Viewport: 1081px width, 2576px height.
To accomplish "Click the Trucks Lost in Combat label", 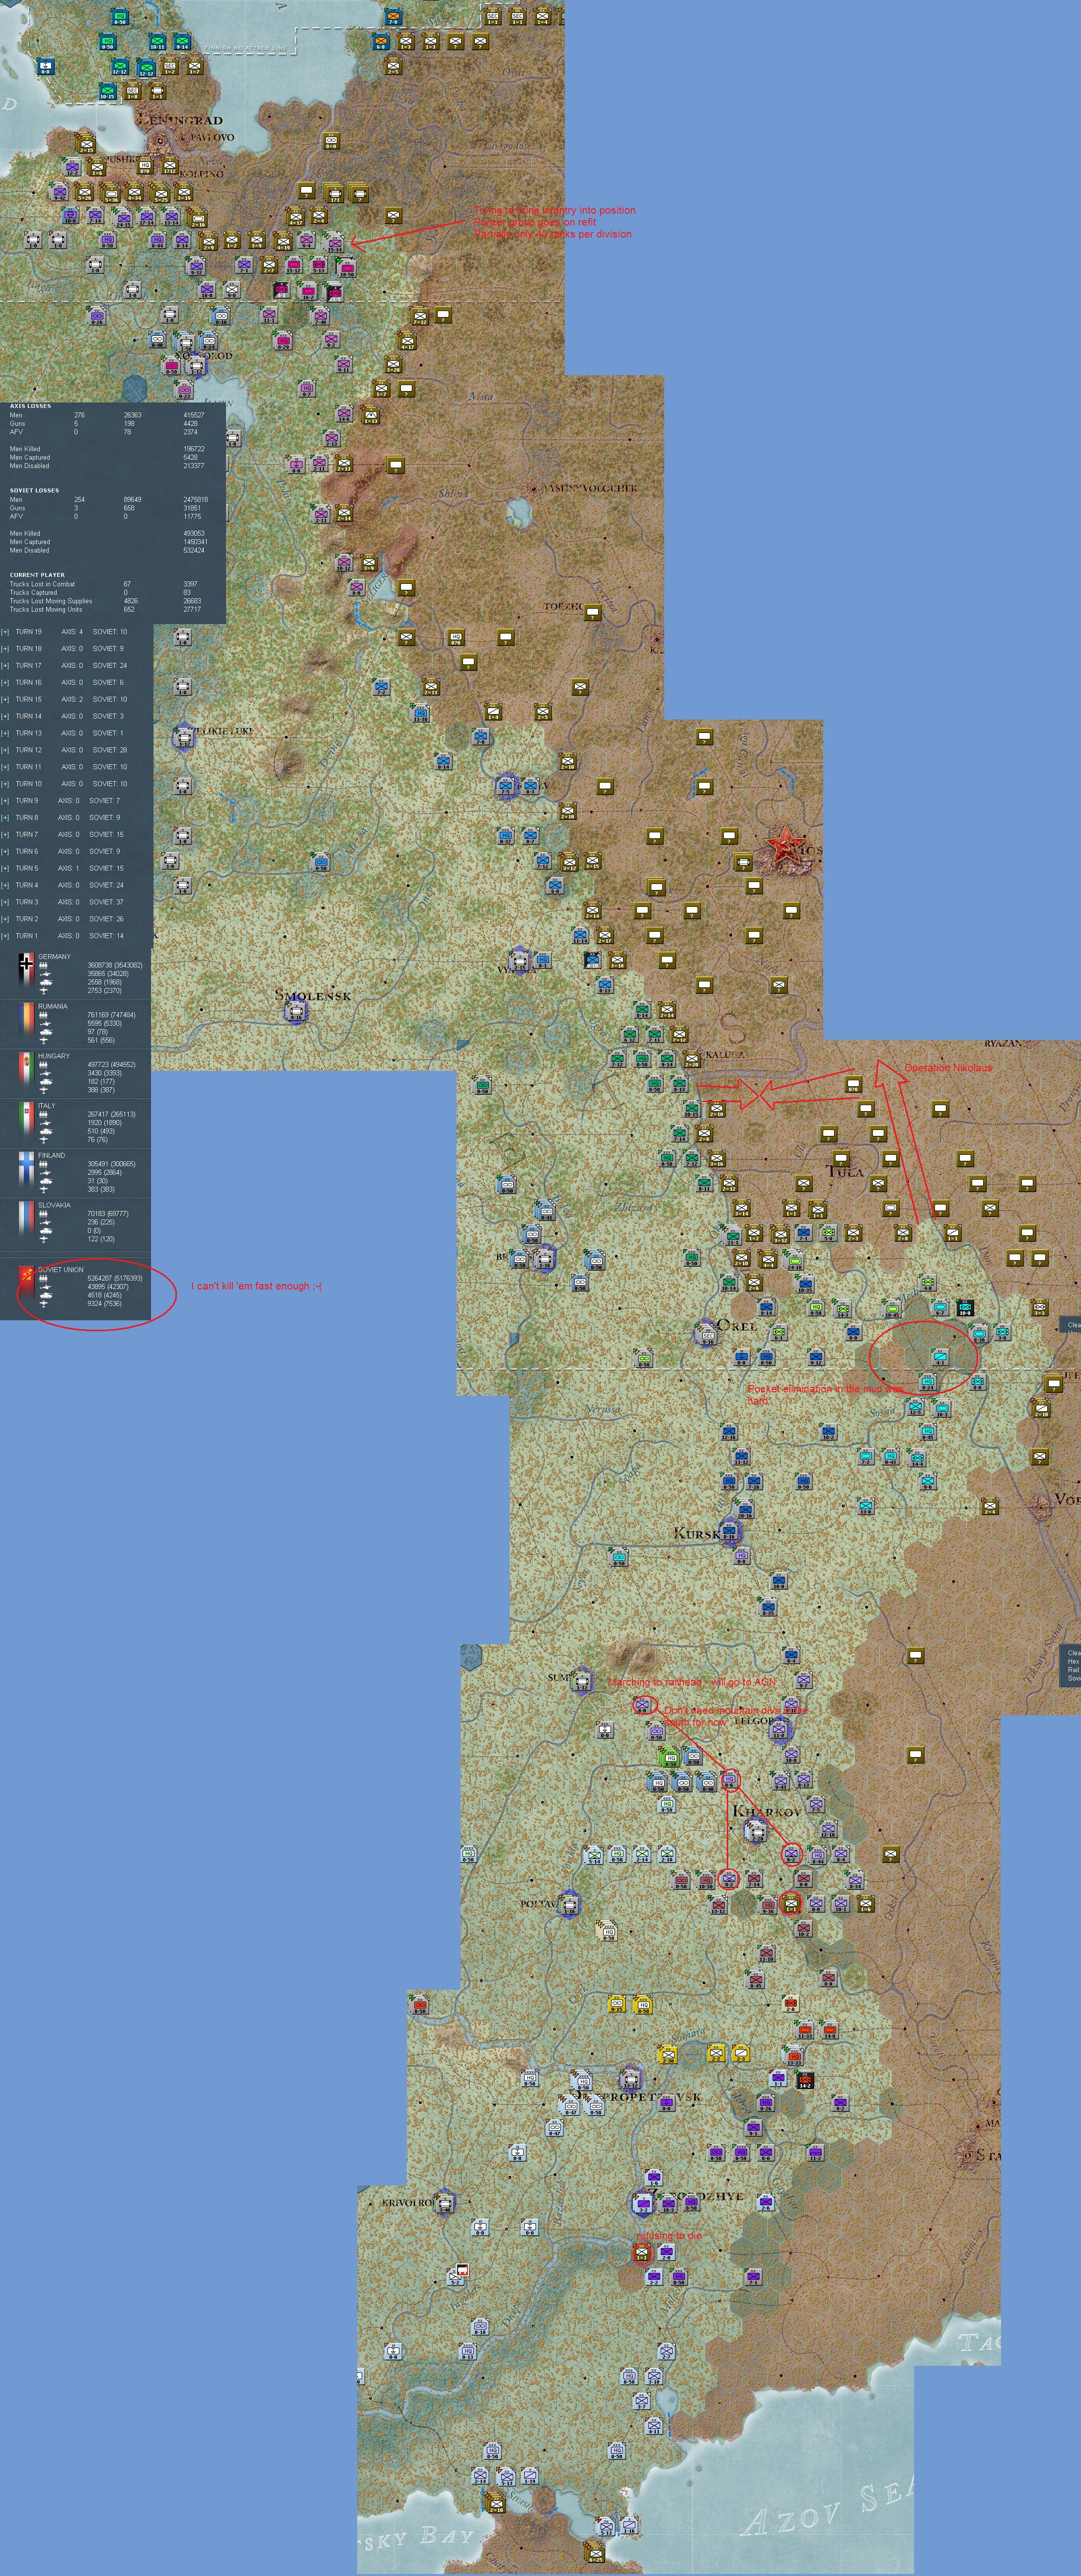I will pyautogui.click(x=42, y=584).
